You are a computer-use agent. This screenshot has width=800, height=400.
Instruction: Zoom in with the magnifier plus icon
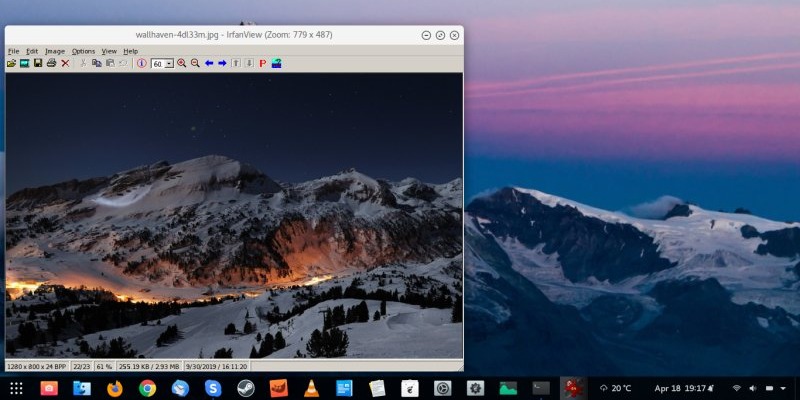tap(182, 63)
